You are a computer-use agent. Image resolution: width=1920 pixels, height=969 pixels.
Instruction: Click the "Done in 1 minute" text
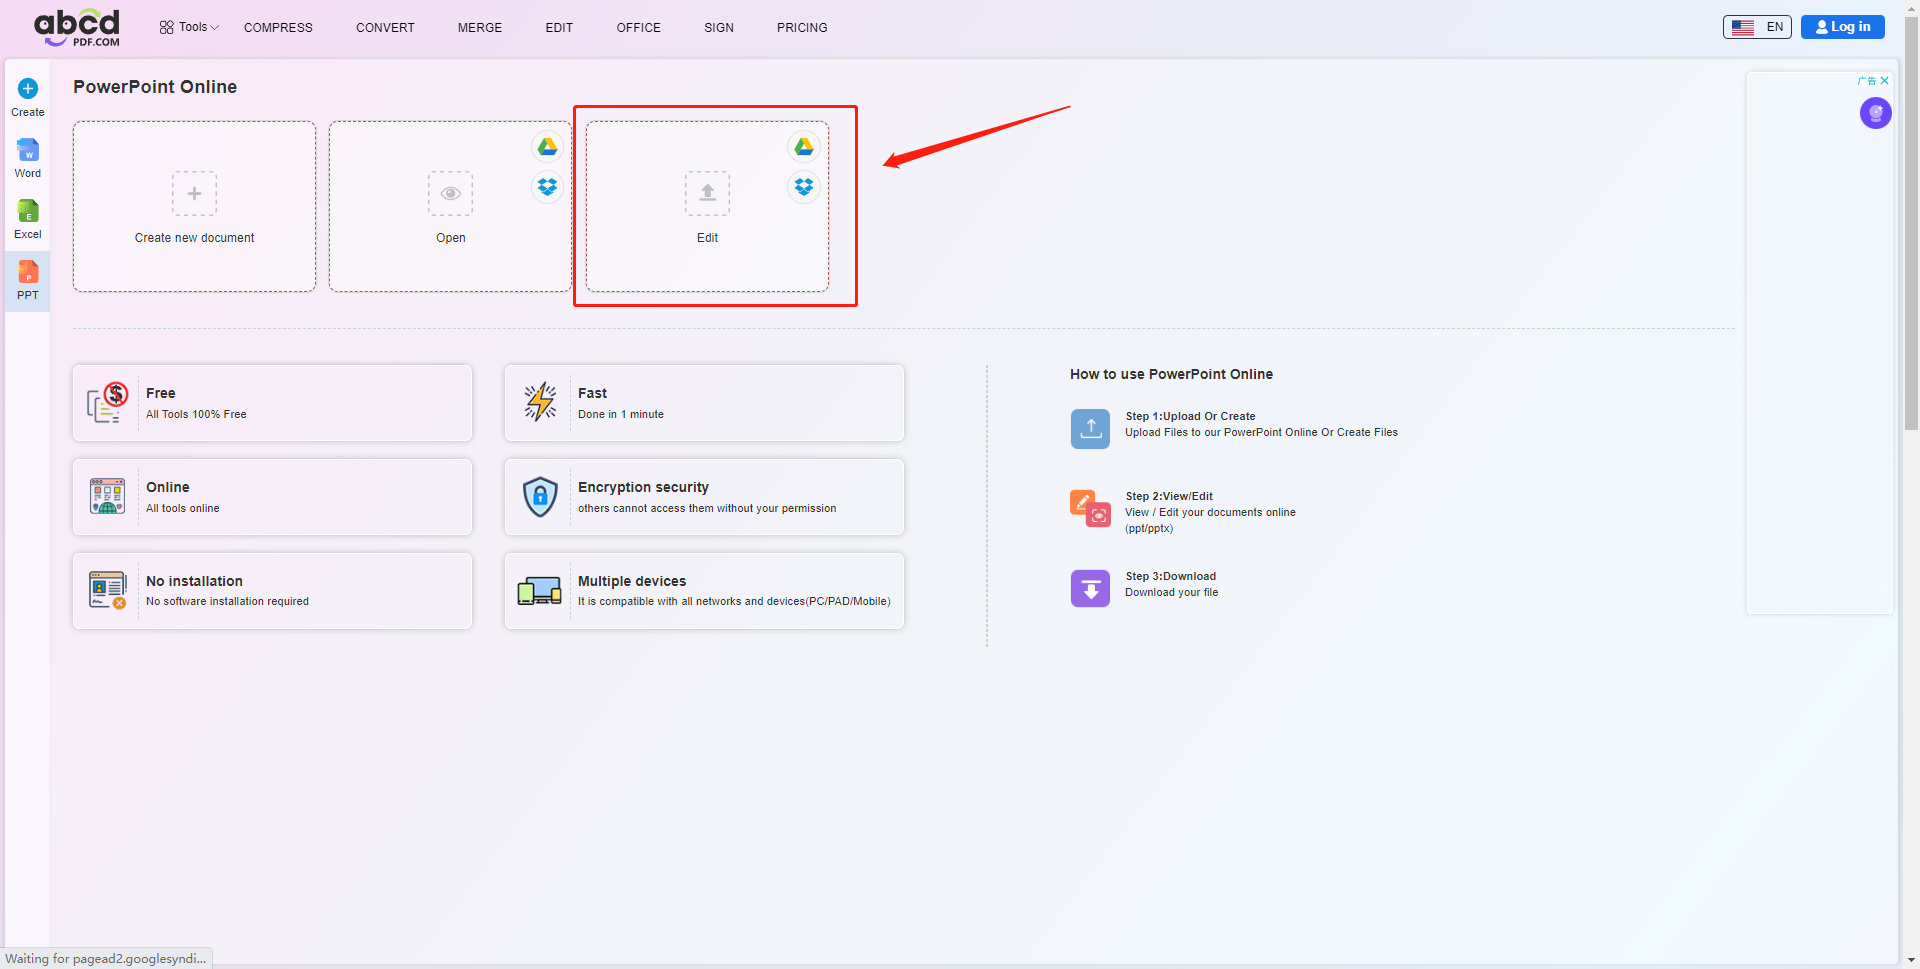621,414
